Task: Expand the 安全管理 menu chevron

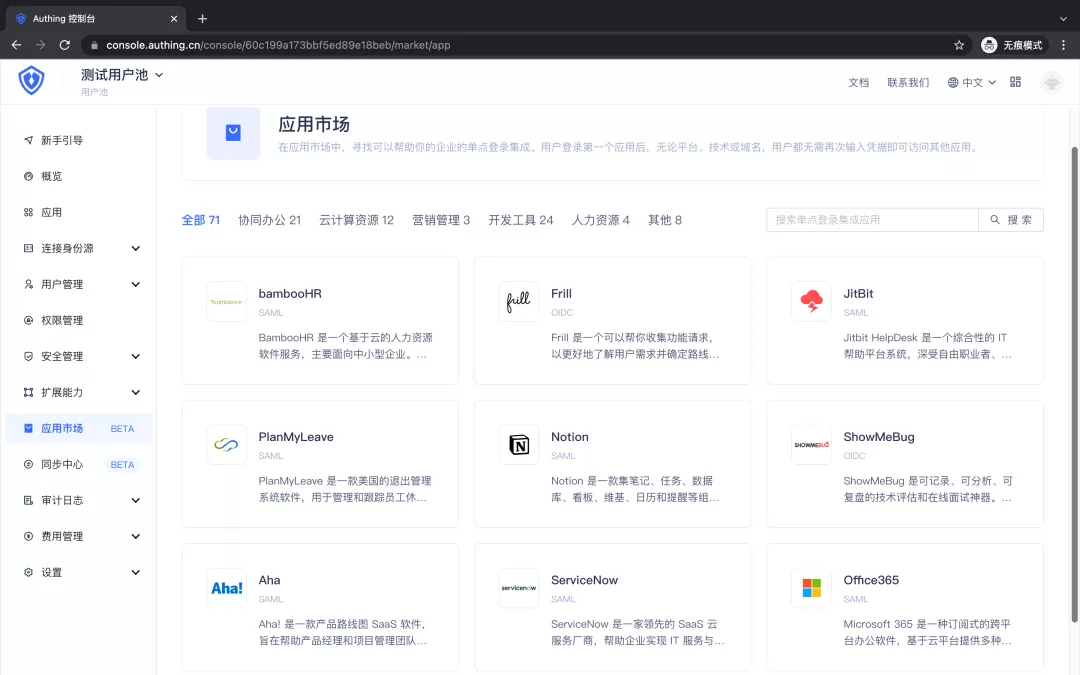Action: pos(136,356)
